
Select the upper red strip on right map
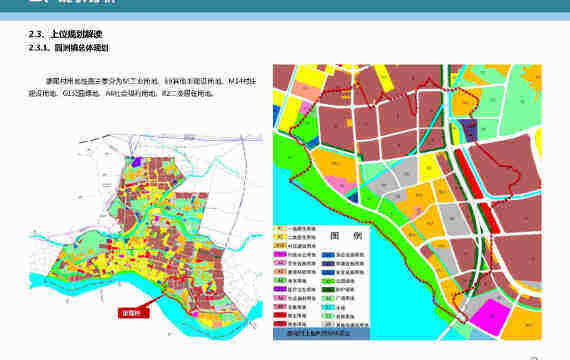[x=469, y=174]
